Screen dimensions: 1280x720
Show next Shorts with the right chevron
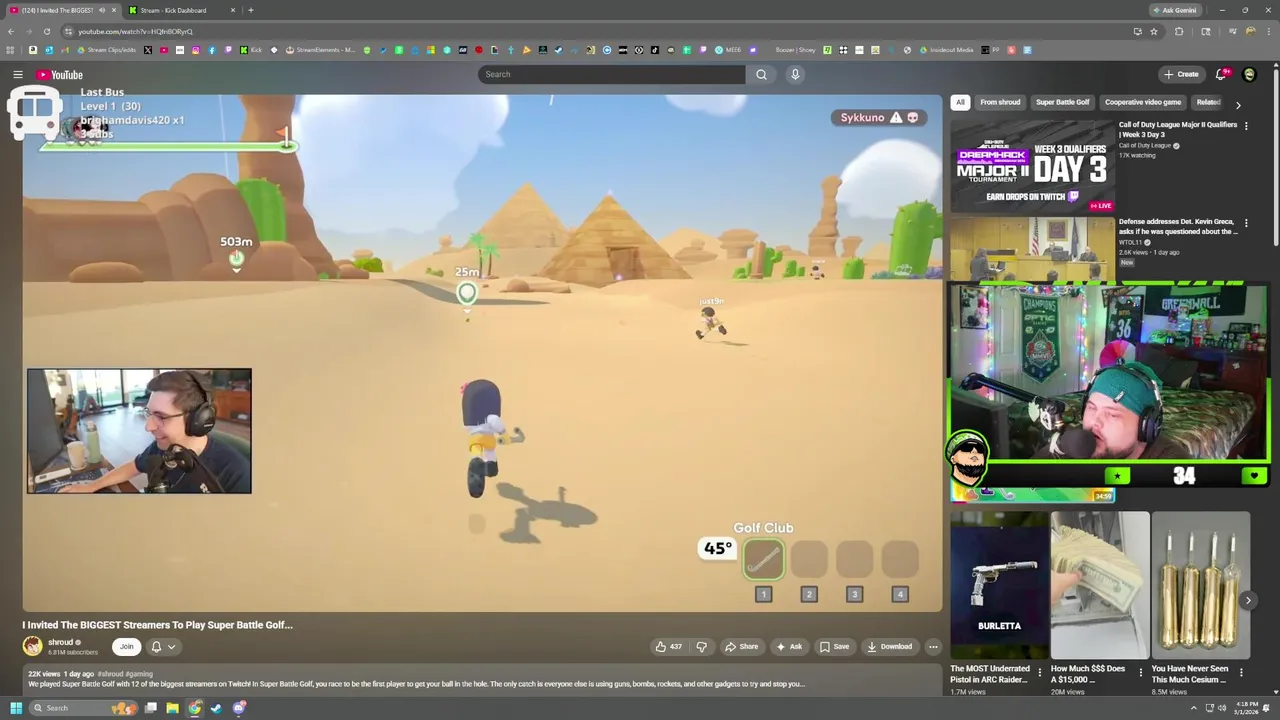(1248, 601)
